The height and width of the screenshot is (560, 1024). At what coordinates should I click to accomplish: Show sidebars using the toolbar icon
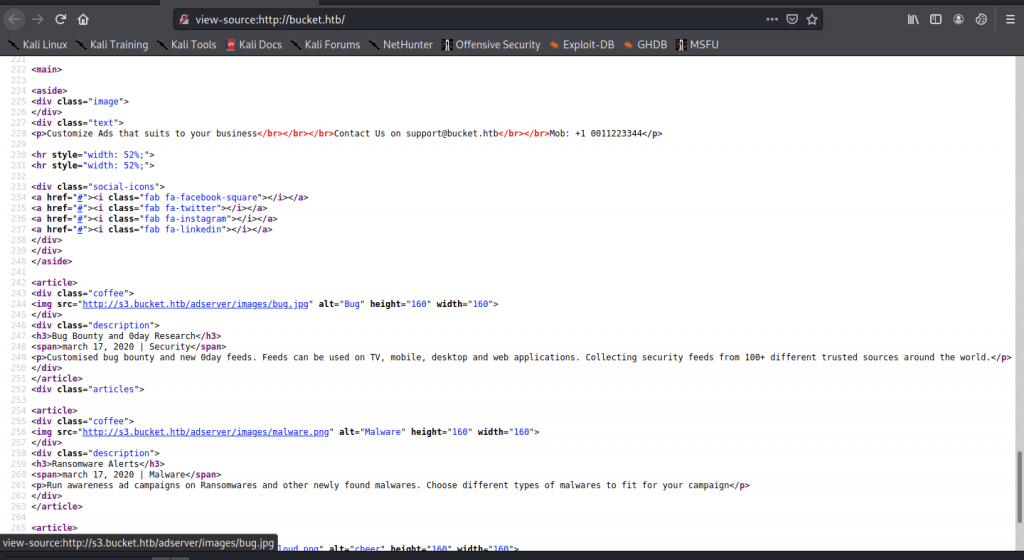(x=936, y=19)
